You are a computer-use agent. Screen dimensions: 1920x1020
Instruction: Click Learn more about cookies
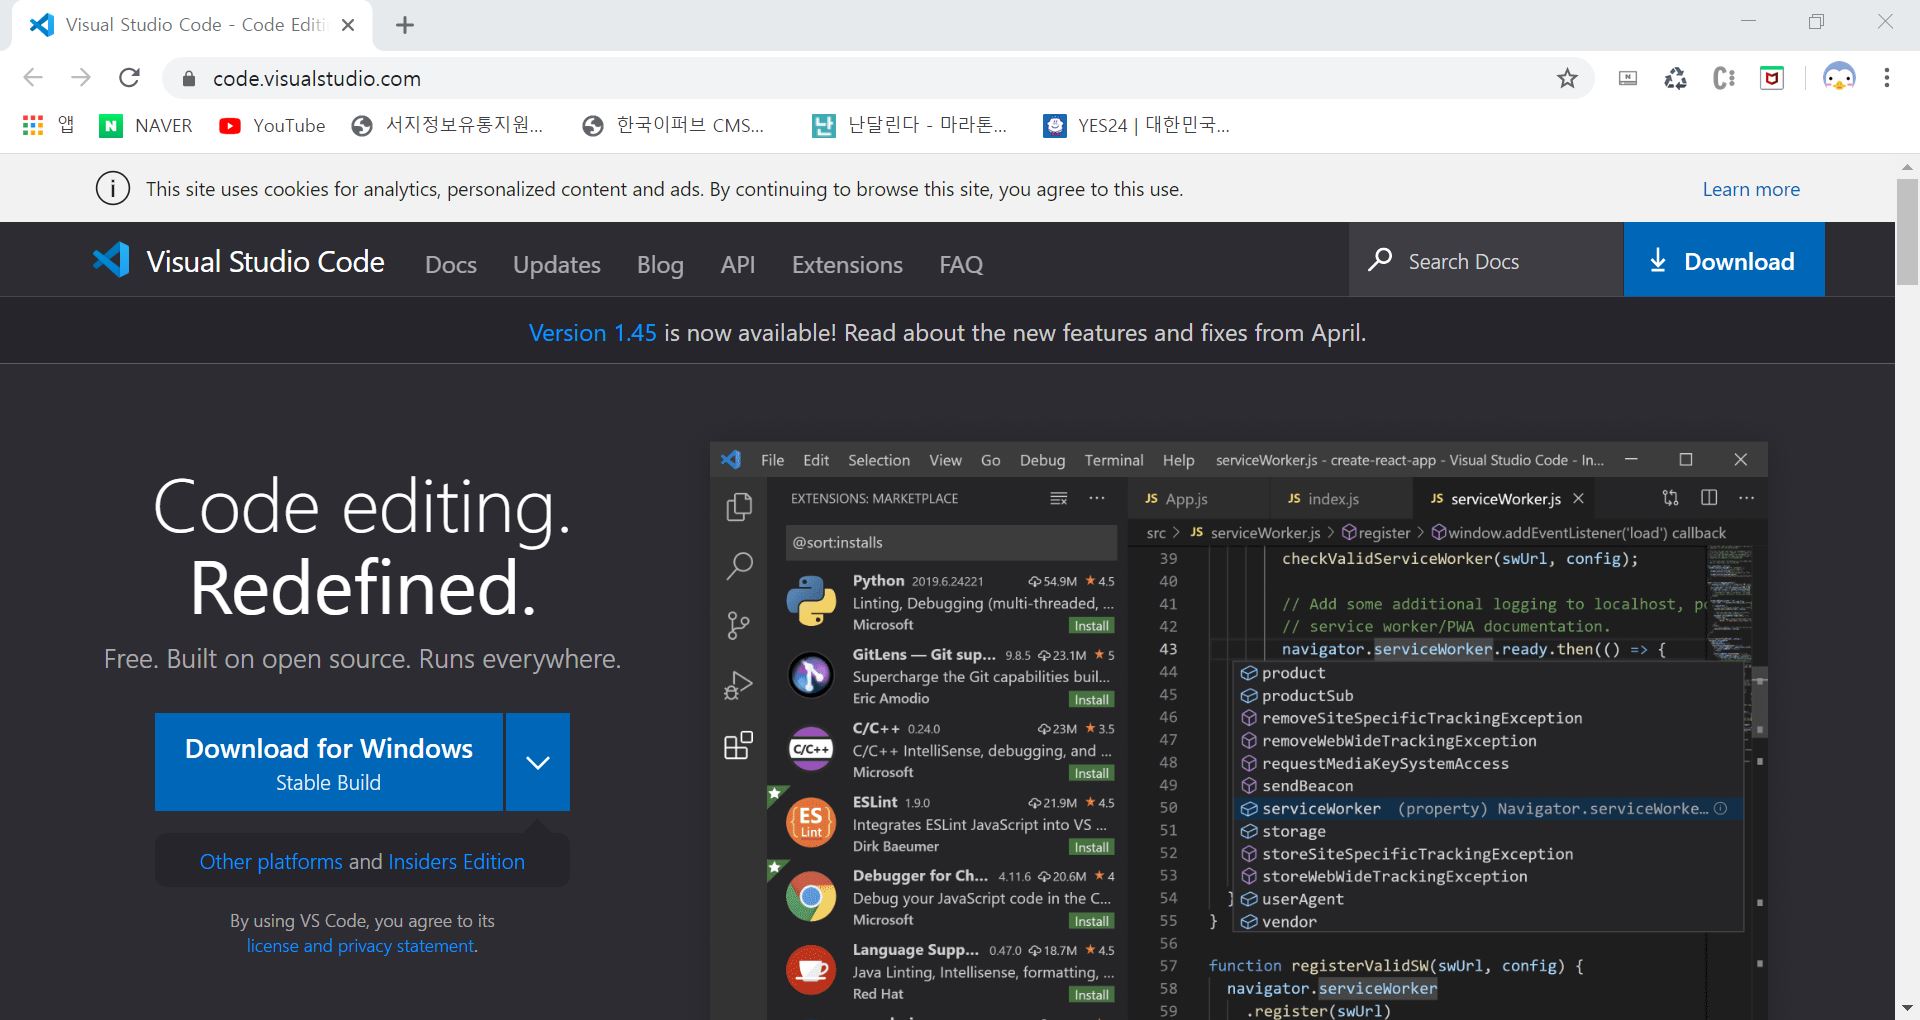tap(1751, 189)
